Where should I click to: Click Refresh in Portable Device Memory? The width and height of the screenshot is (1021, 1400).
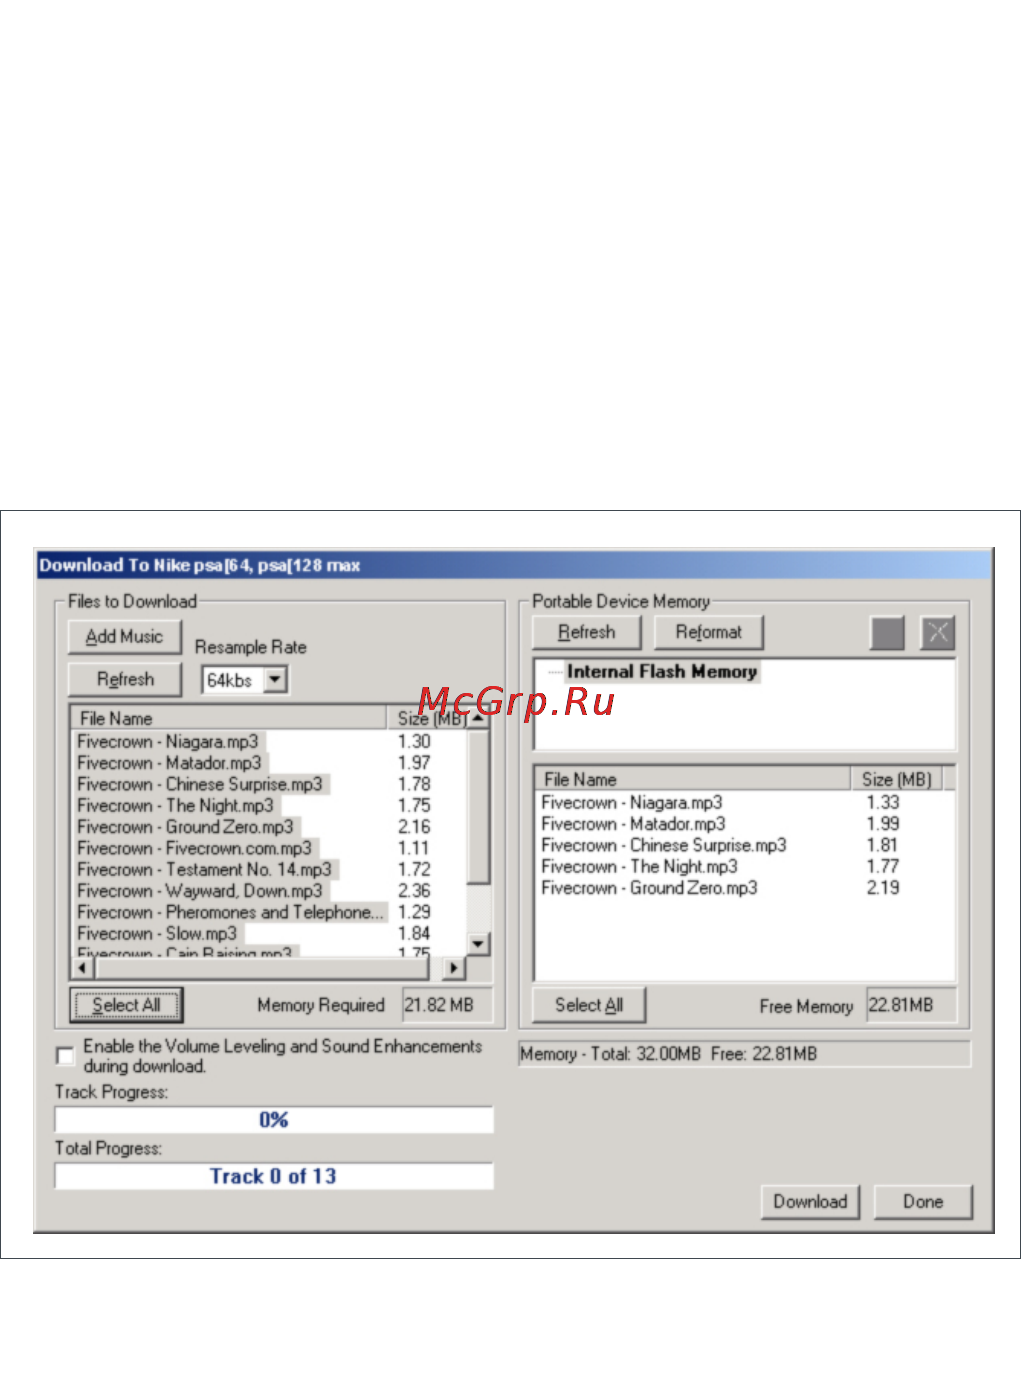point(587,632)
